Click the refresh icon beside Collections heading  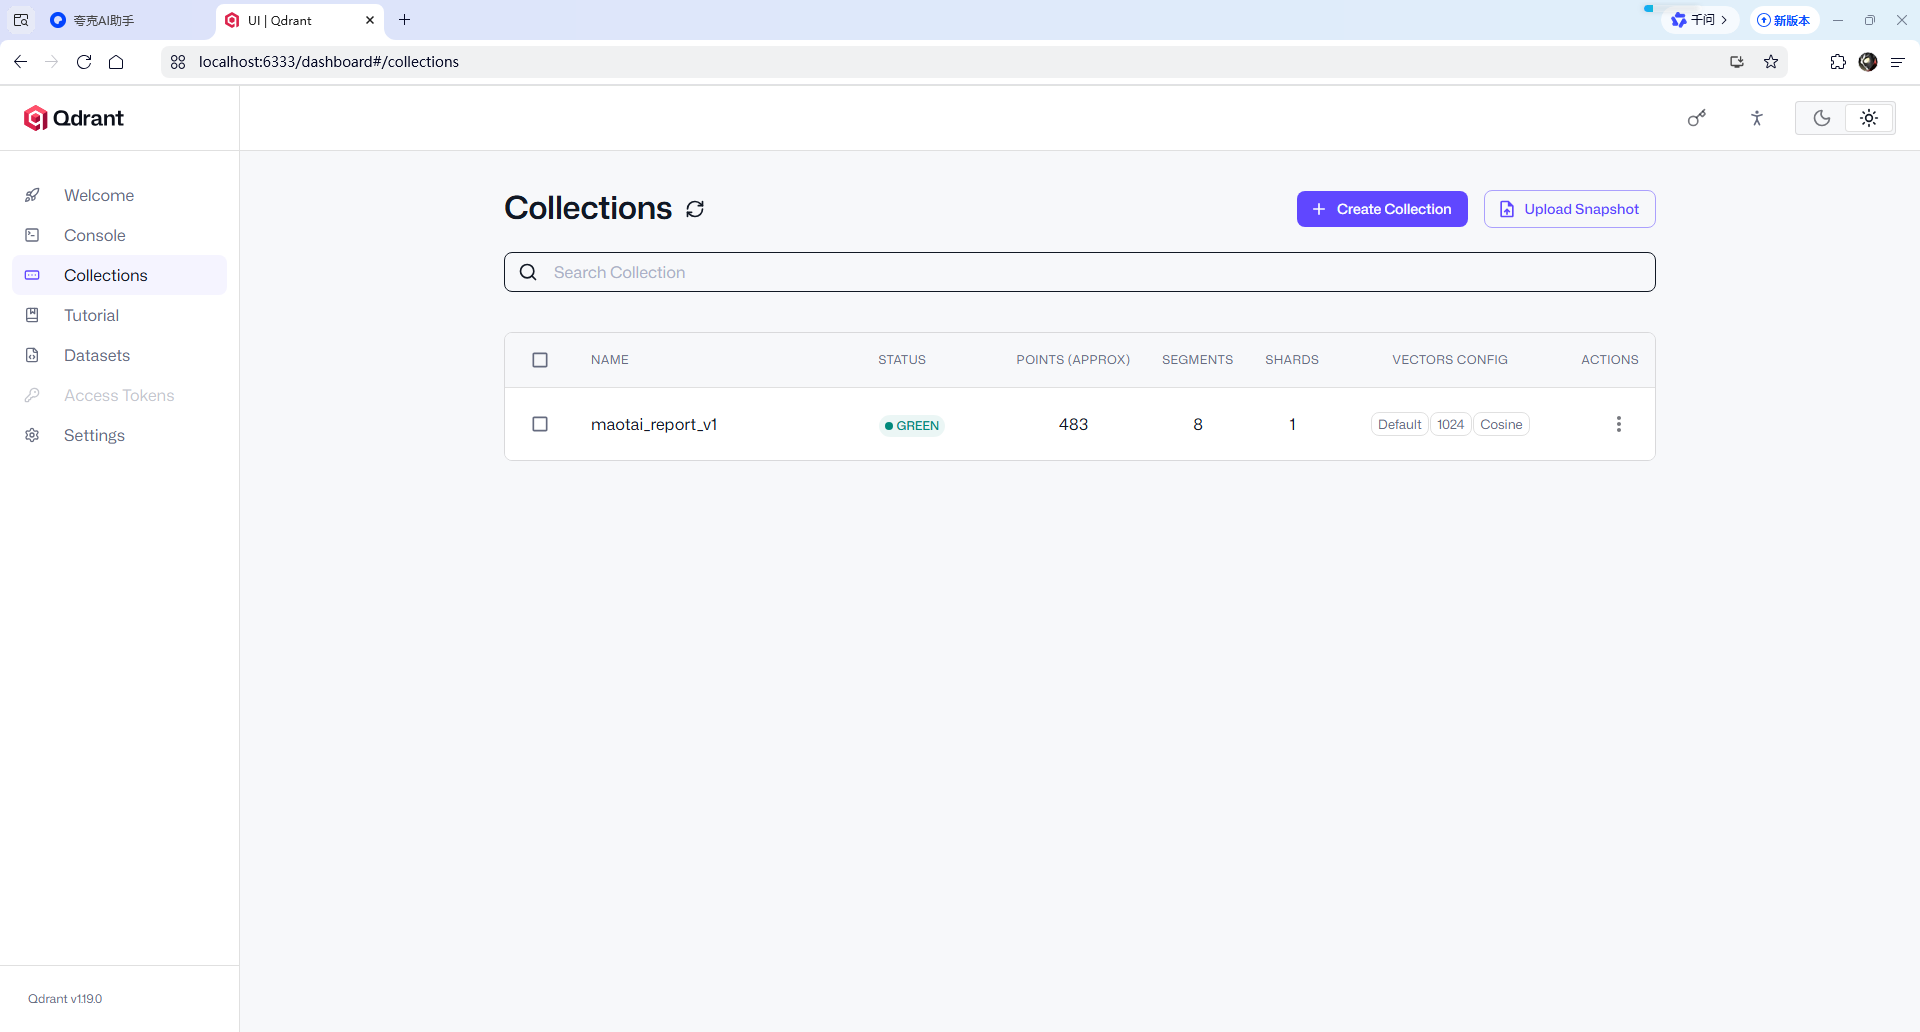tap(695, 209)
